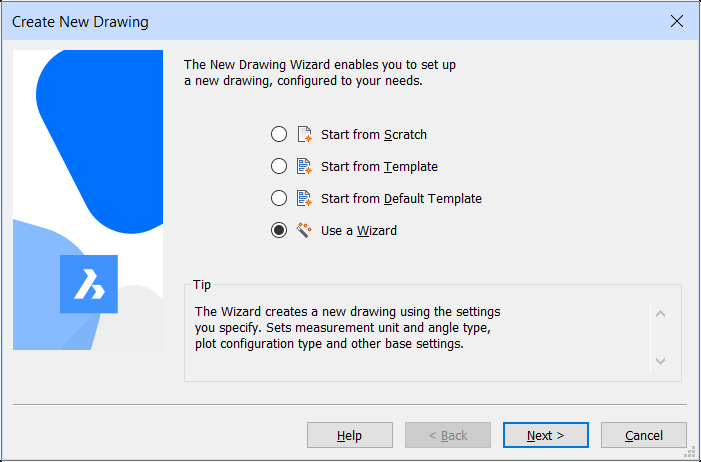This screenshot has height=462, width=701.
Task: Click the BricsCAD logo square
Action: click(89, 284)
